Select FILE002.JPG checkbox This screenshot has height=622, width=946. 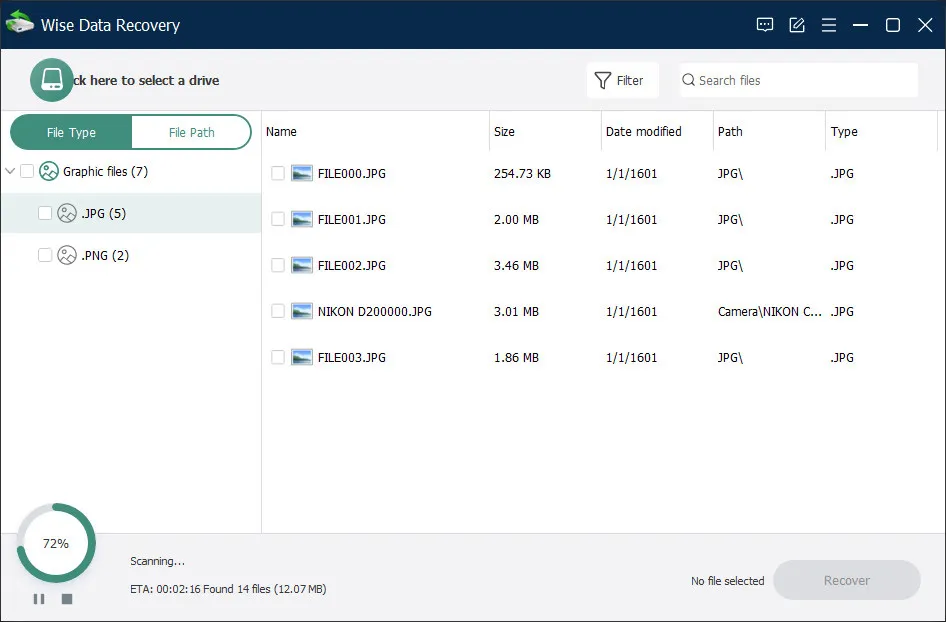coord(278,265)
